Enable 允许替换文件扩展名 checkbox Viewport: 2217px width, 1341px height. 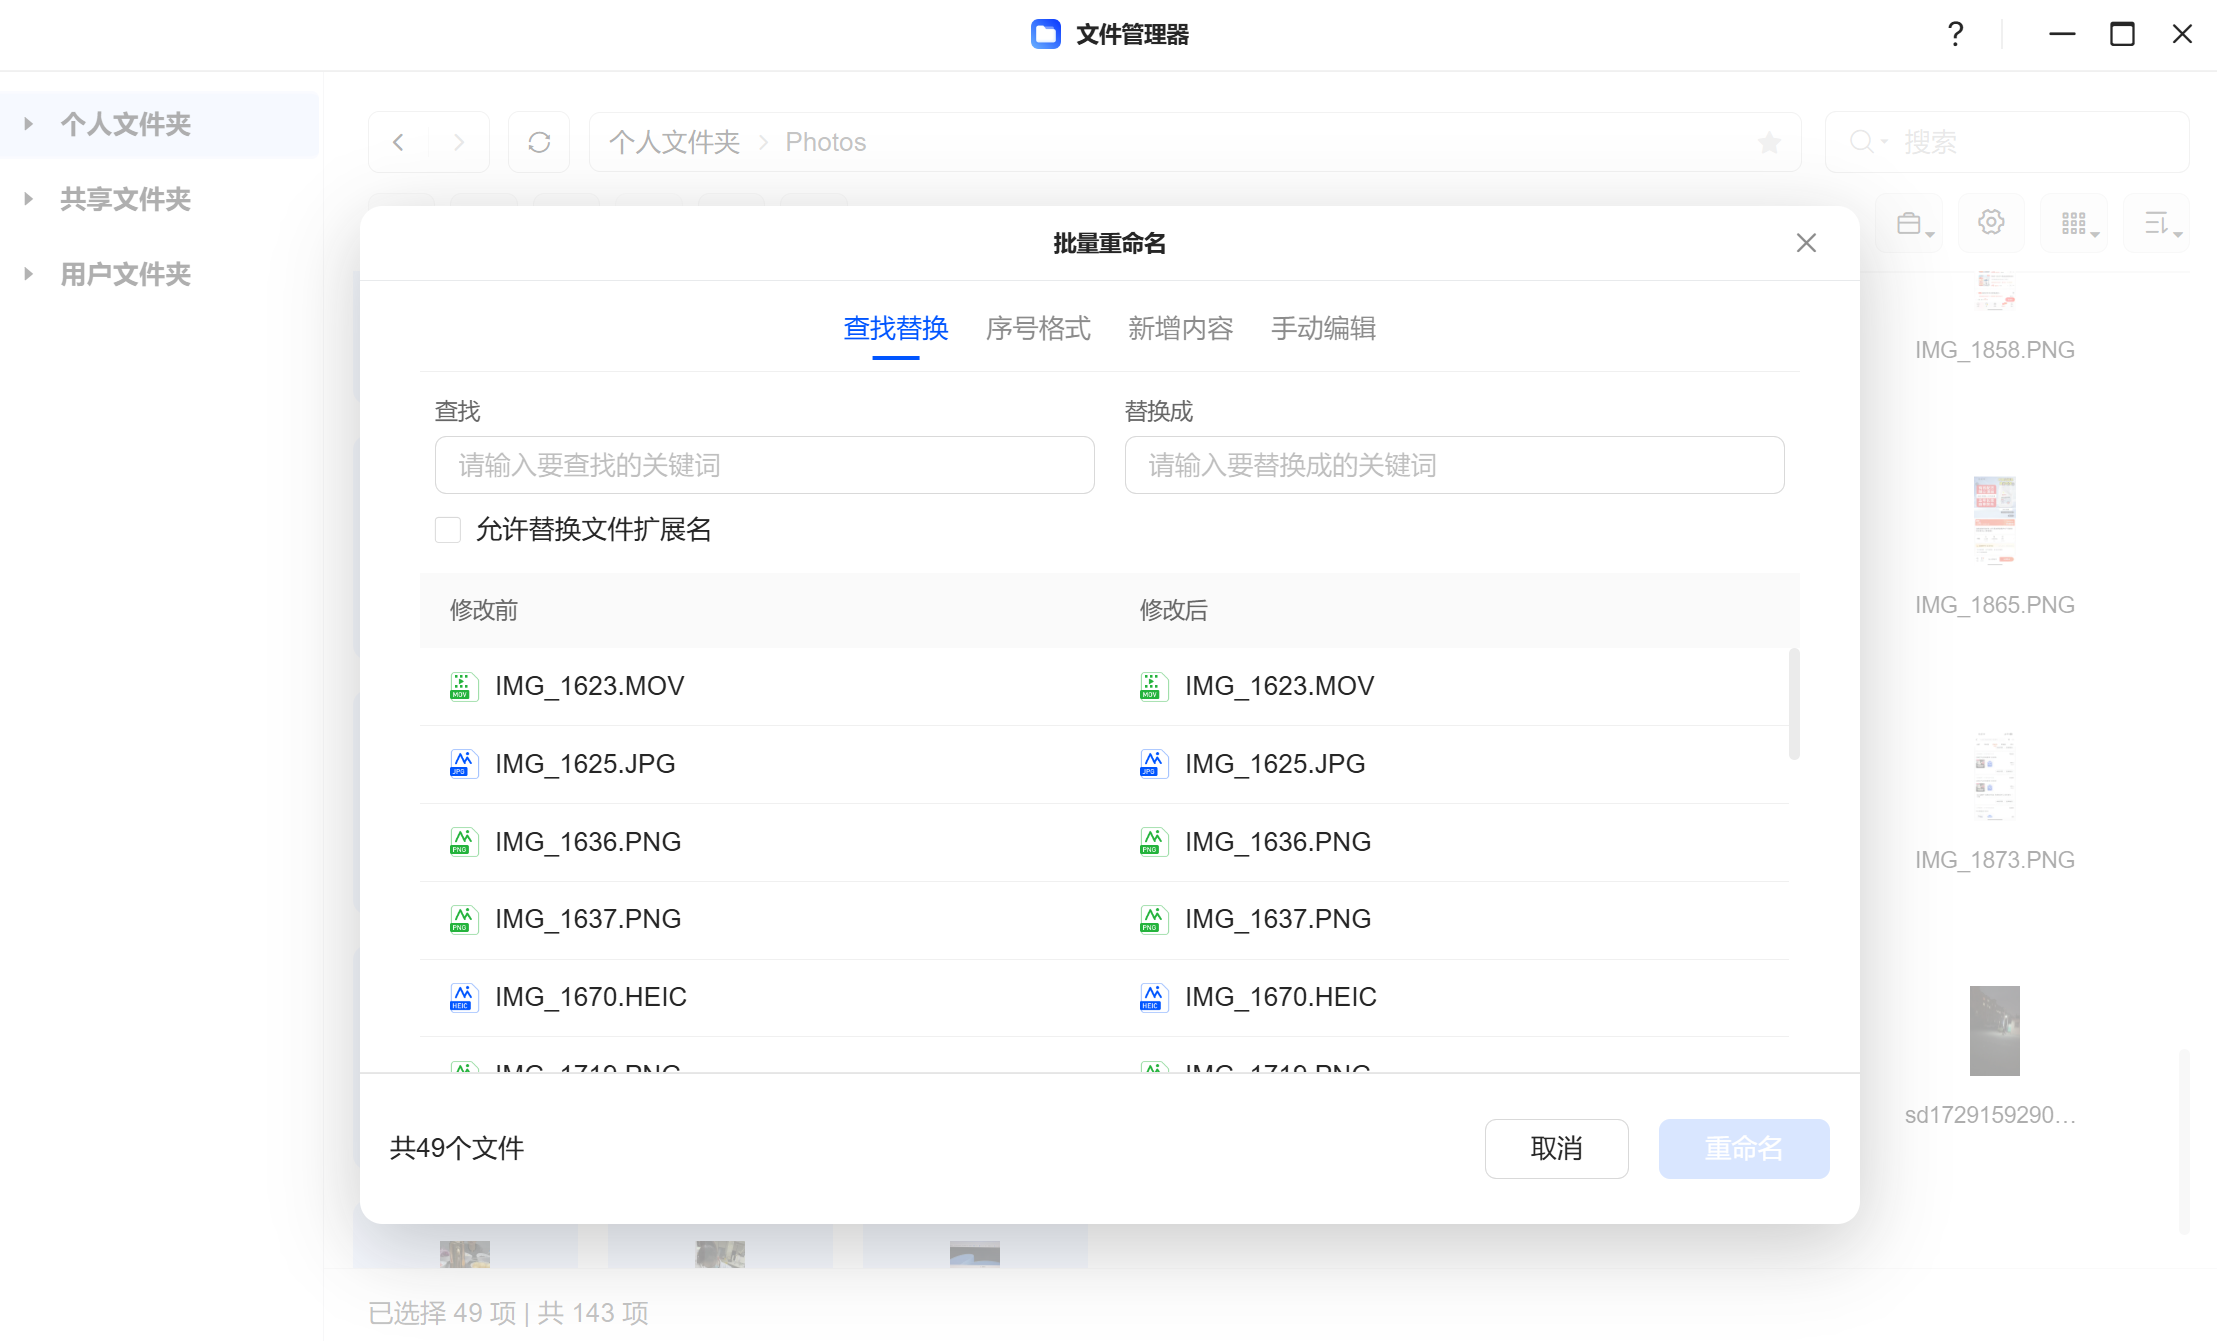pyautogui.click(x=448, y=529)
